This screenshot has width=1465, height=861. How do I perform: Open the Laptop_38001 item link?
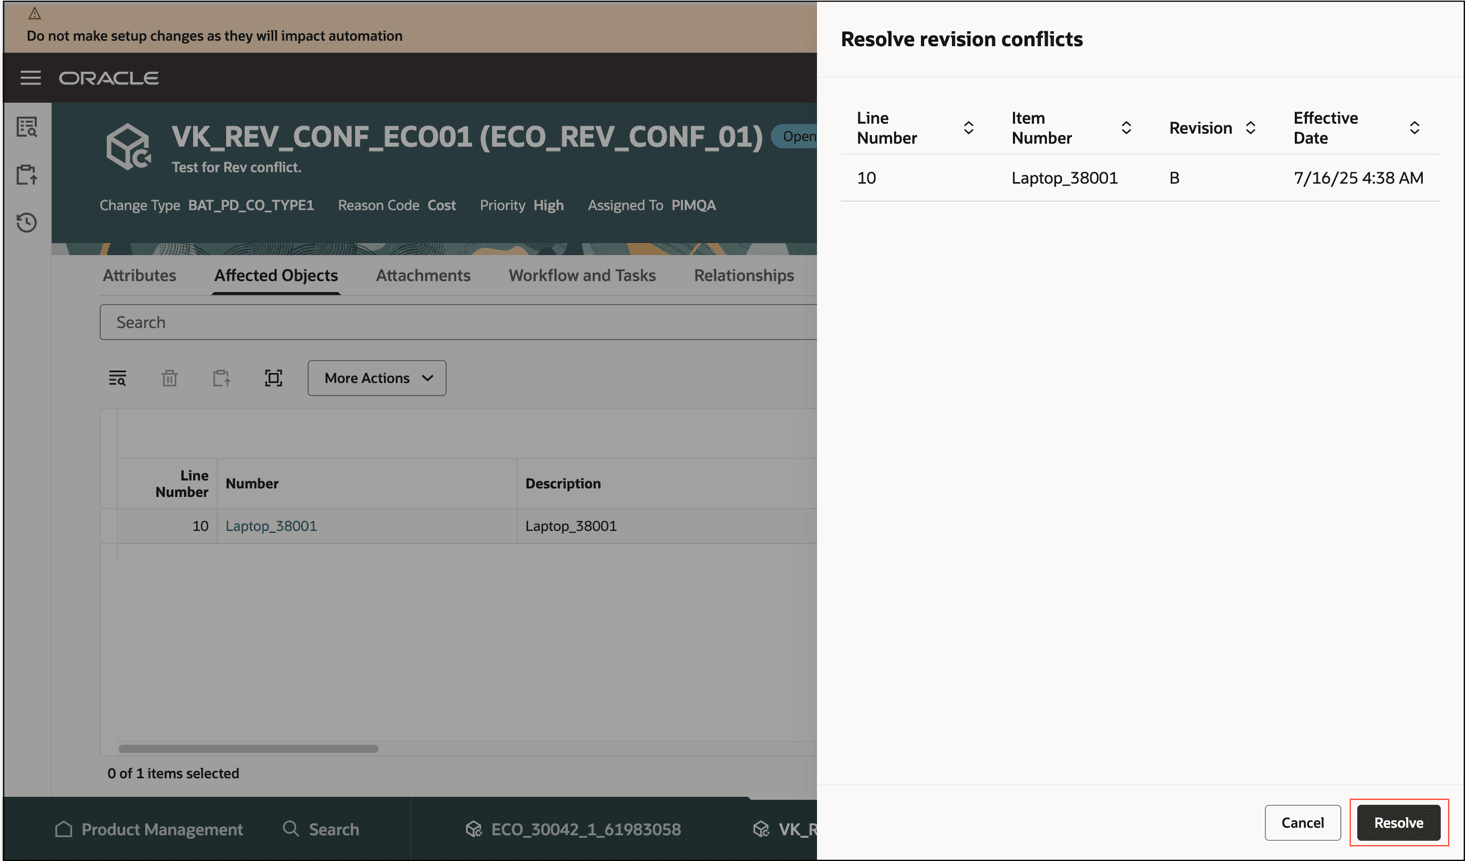click(x=271, y=526)
